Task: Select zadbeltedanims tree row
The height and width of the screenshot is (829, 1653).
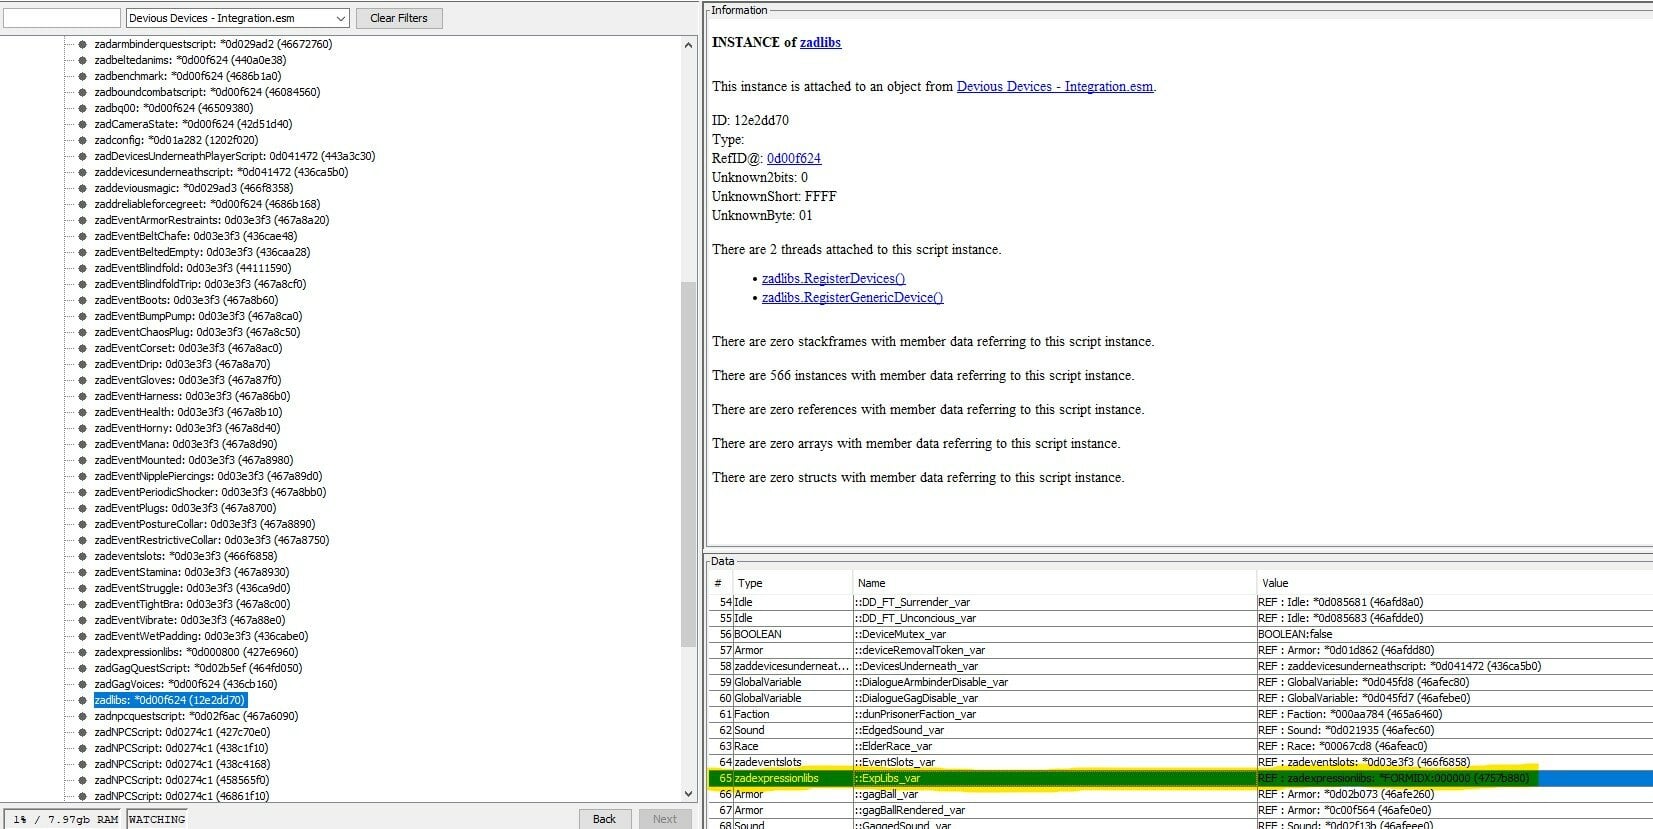Action: [x=190, y=60]
